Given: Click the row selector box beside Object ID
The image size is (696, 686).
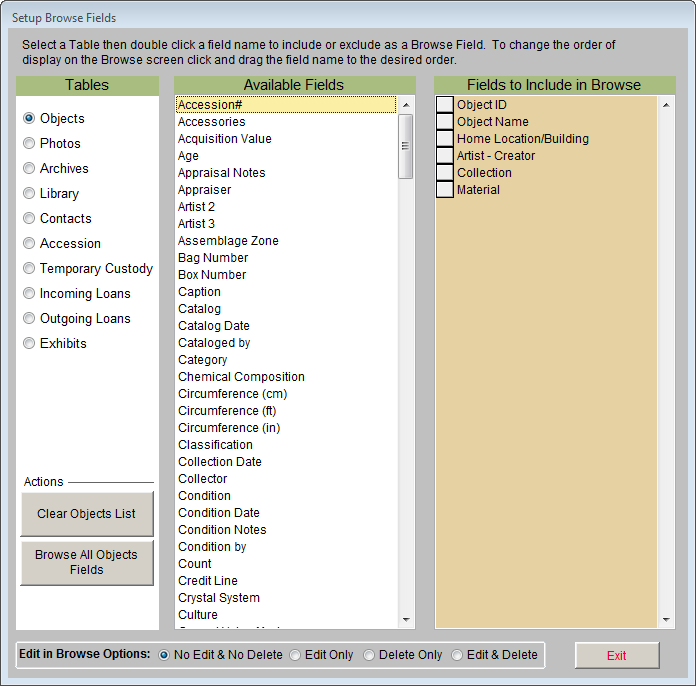Looking at the screenshot, I should [445, 105].
